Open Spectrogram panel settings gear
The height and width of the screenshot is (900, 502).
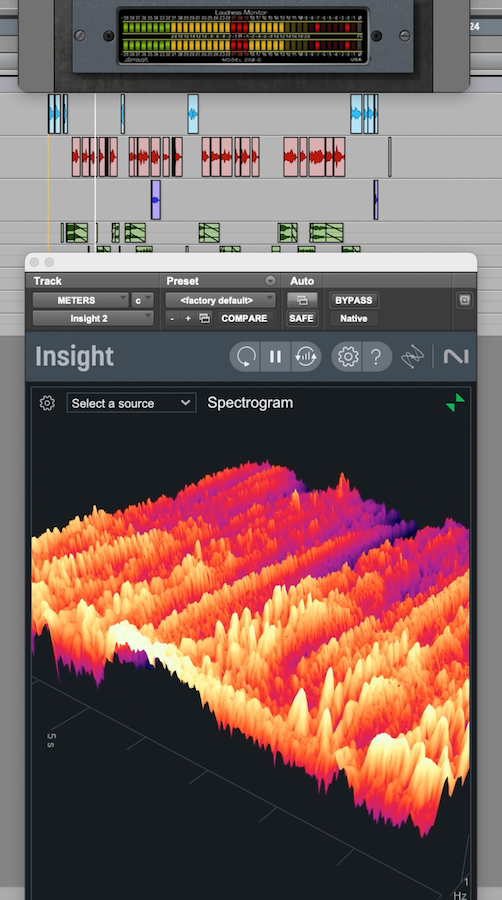point(47,403)
